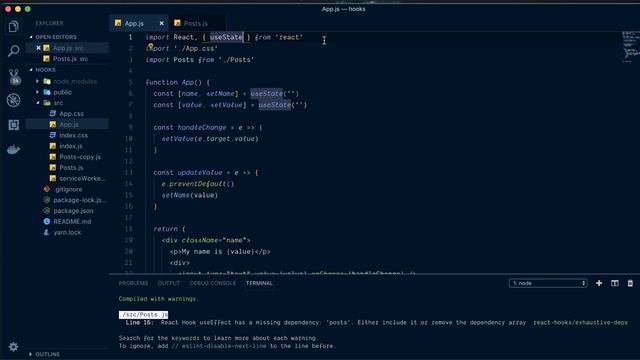
Task: Open the Source Control view
Action: tap(13, 76)
